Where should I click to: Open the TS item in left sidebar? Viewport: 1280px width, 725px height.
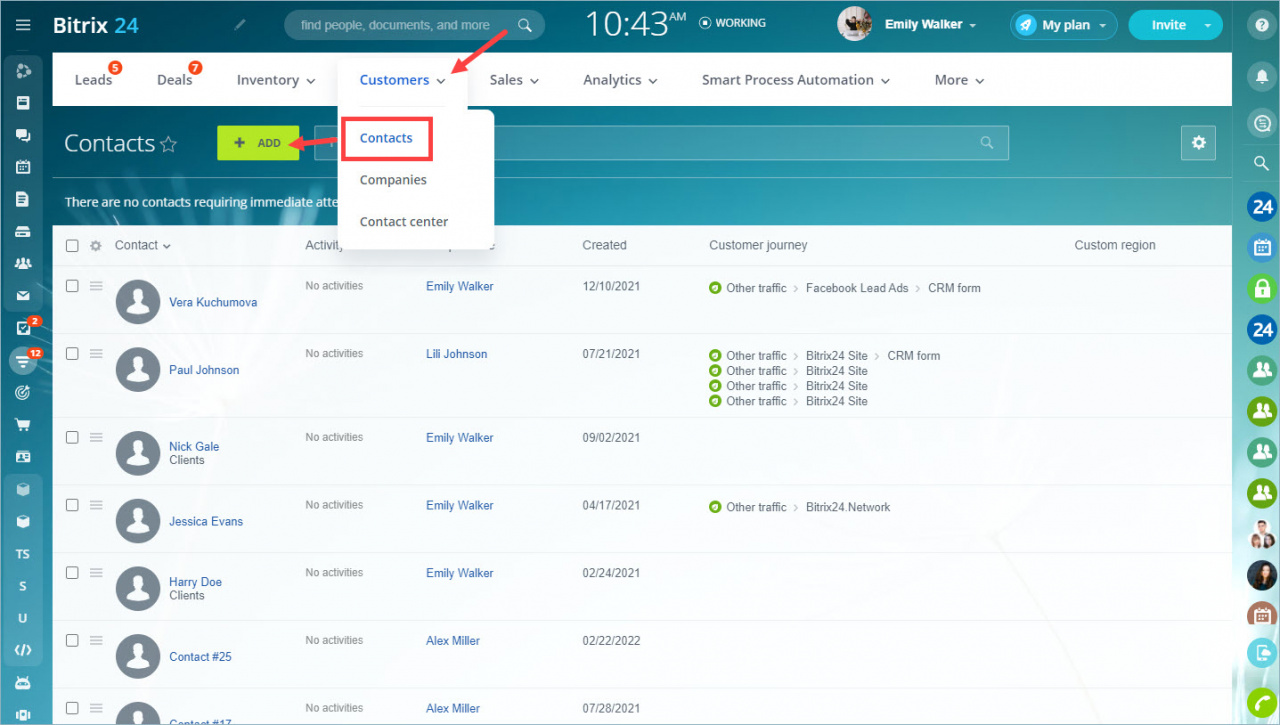(x=23, y=554)
